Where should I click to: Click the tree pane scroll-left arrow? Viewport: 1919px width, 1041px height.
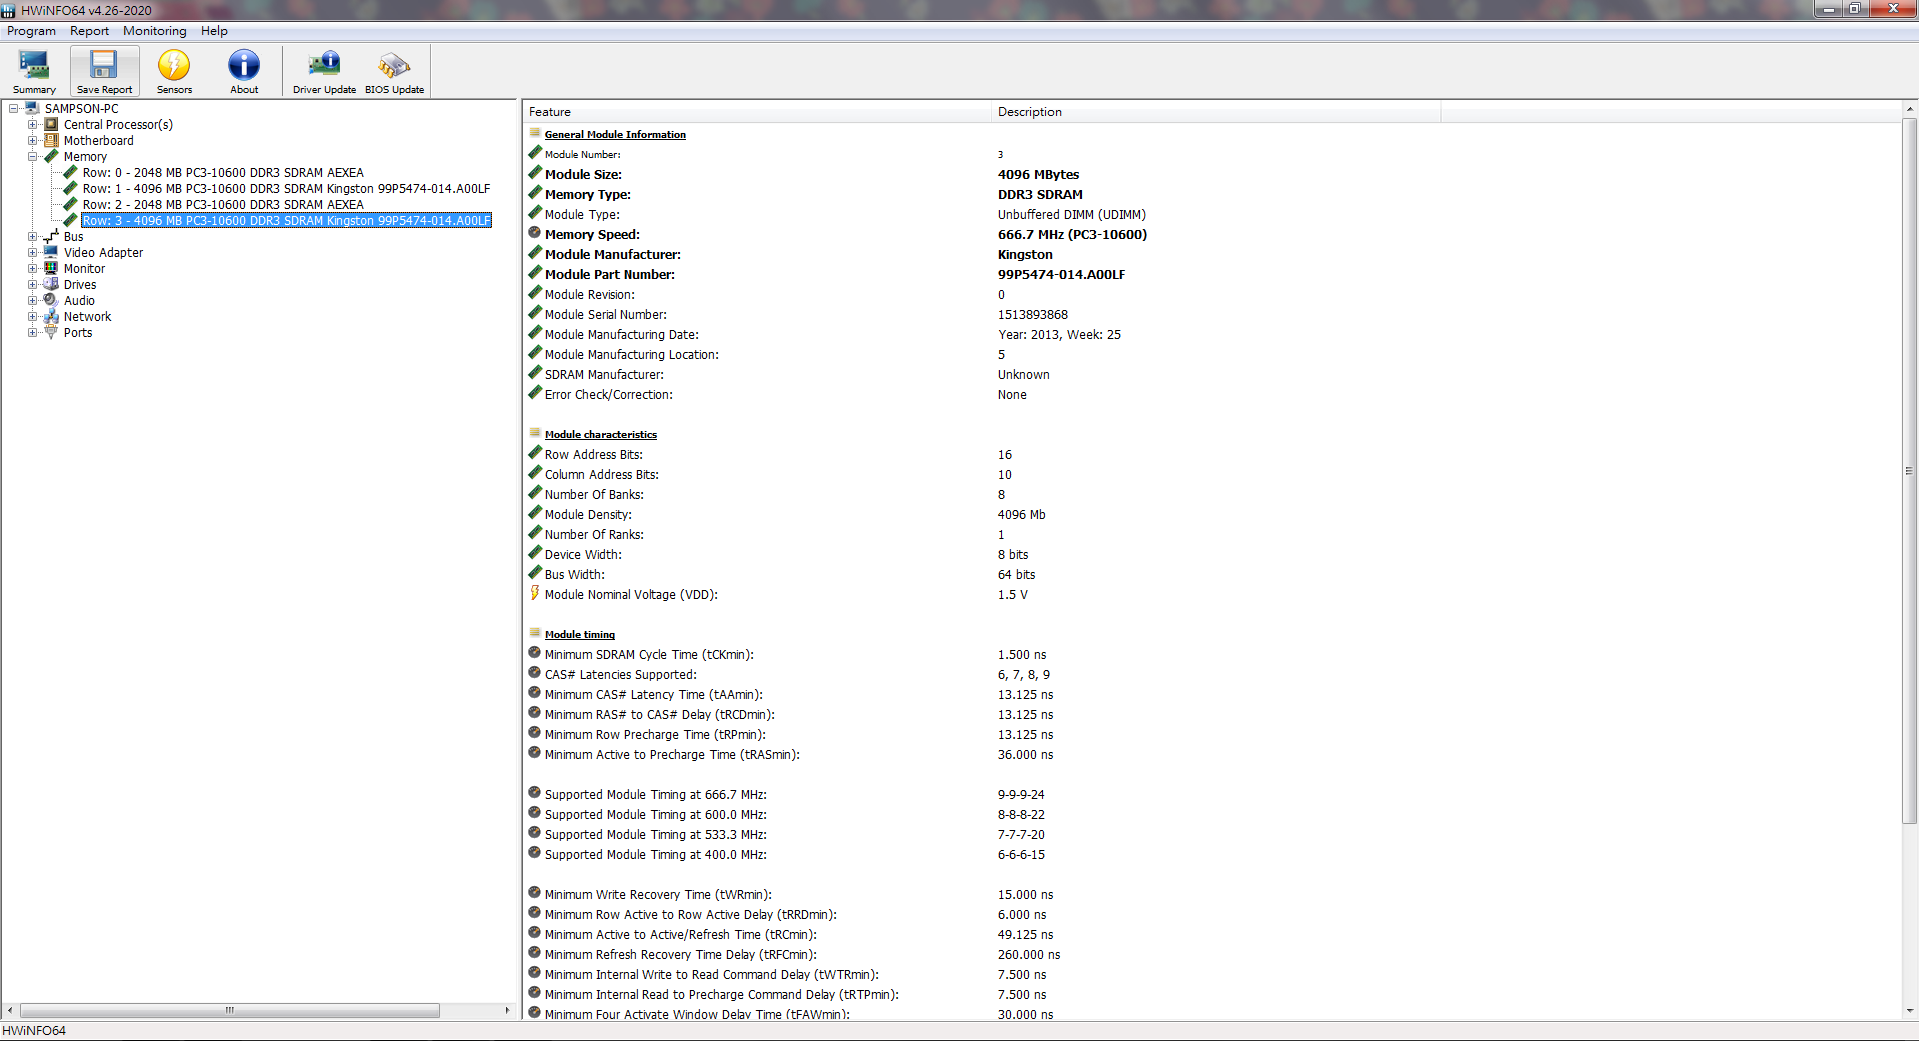10,1010
